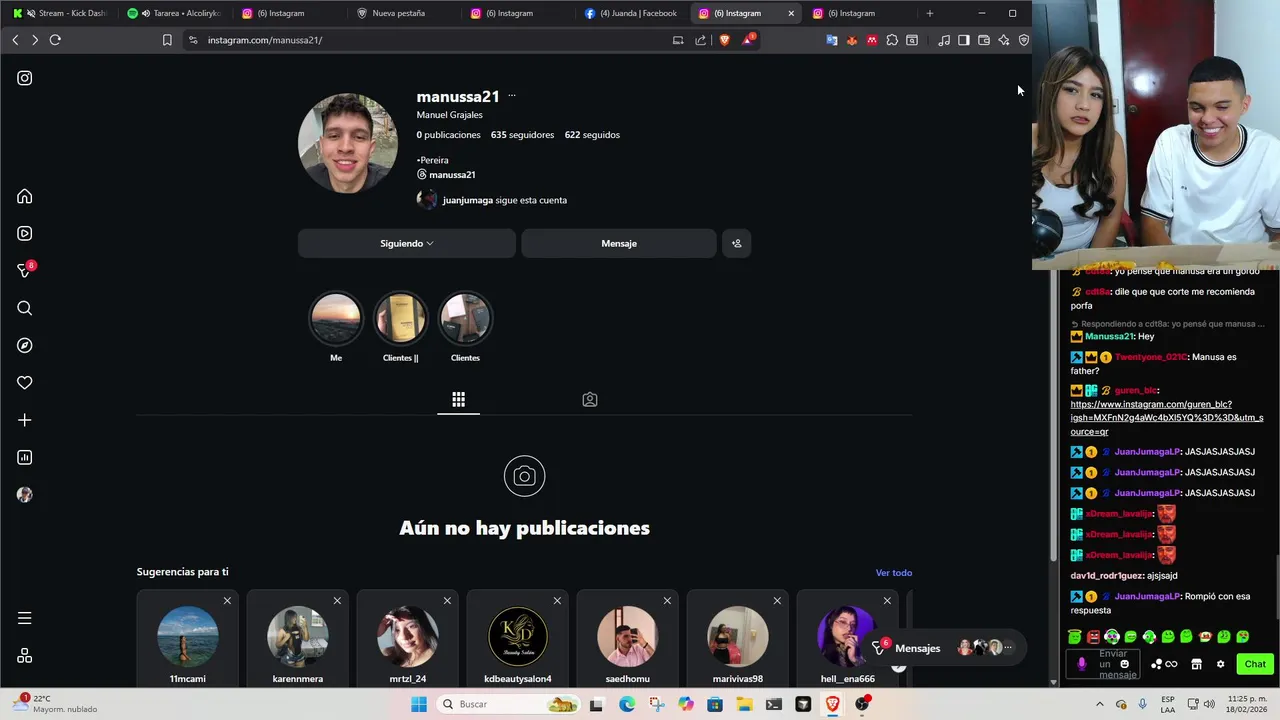Click the Mensaje button on profile
This screenshot has height=720, width=1280.
[x=619, y=243]
